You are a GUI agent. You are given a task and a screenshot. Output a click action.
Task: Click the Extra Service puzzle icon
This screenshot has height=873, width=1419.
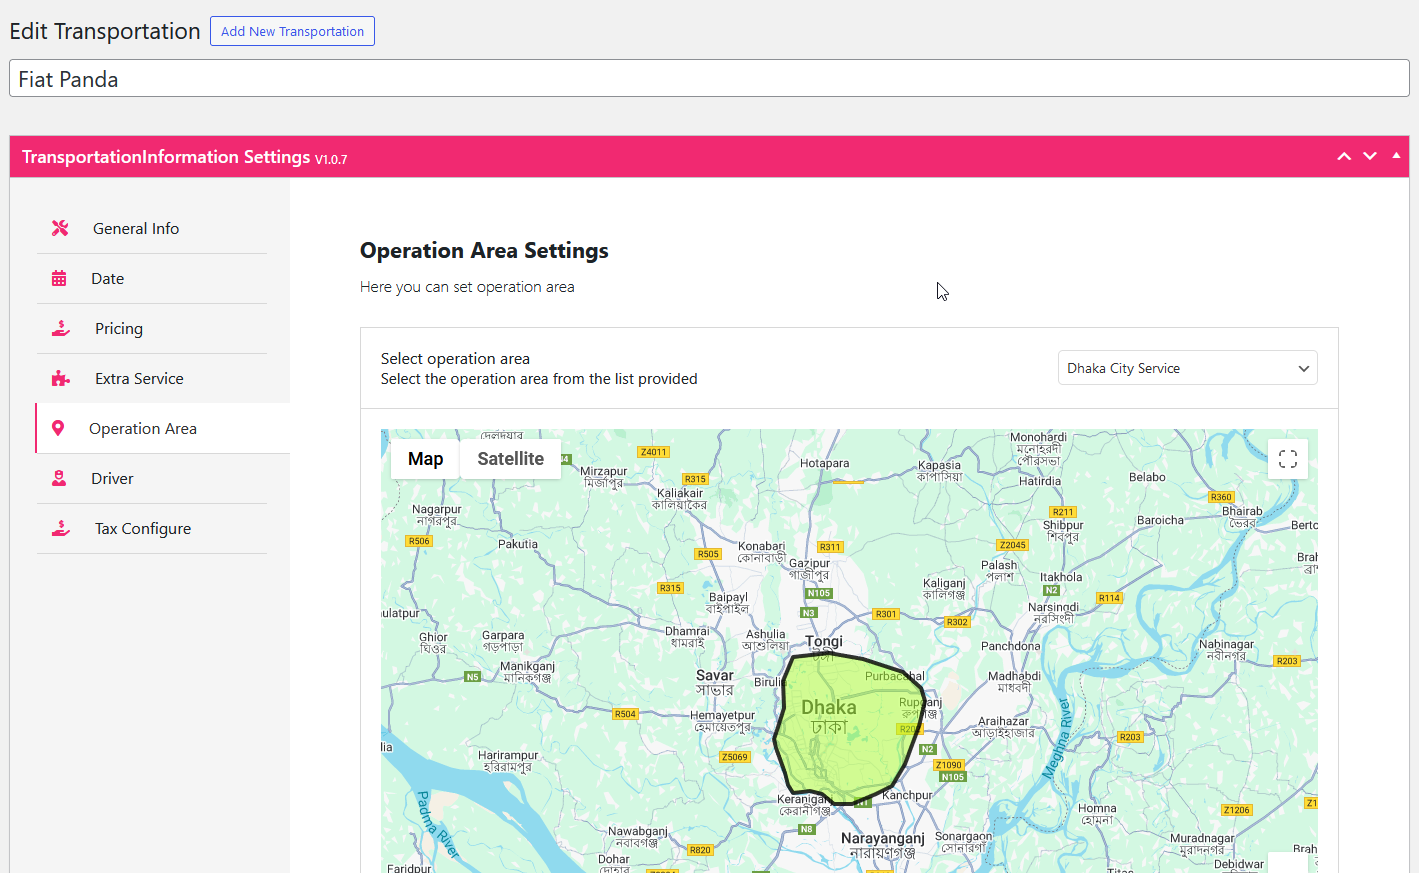(x=61, y=379)
